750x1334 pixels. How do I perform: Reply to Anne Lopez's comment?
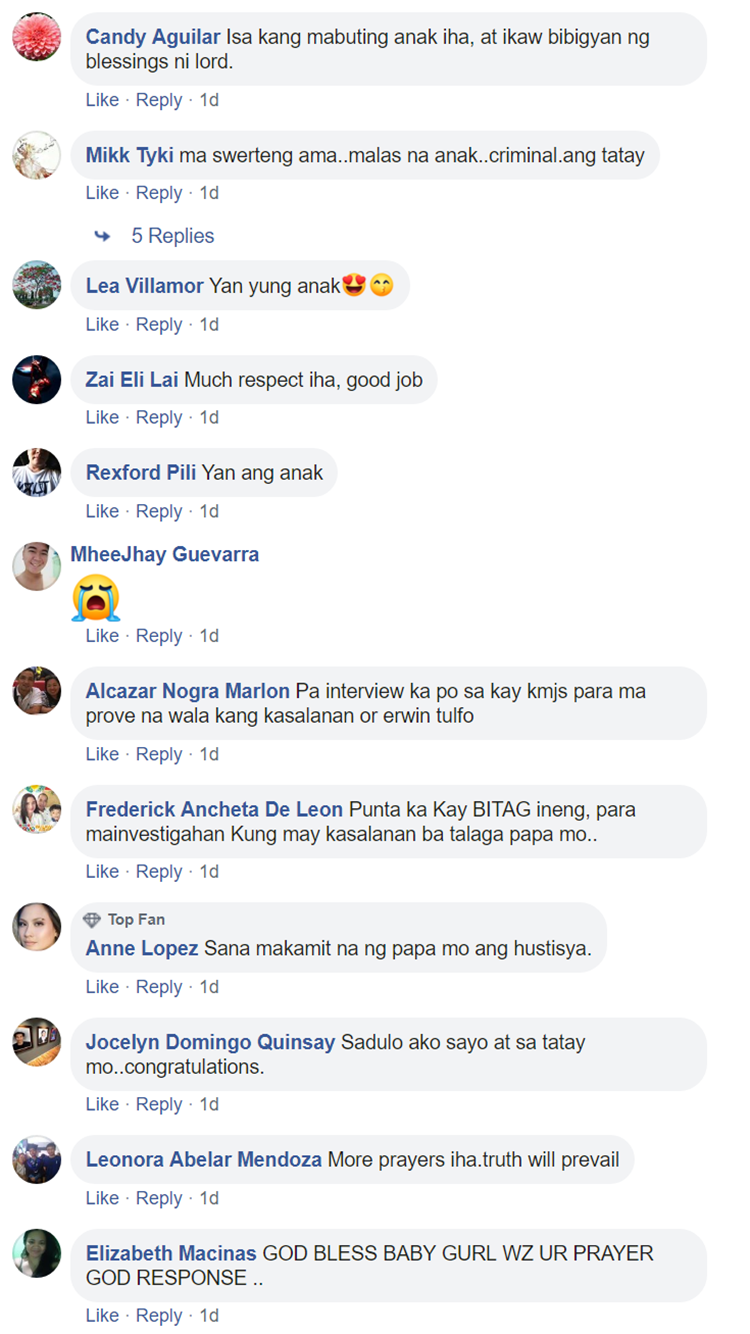tap(159, 987)
